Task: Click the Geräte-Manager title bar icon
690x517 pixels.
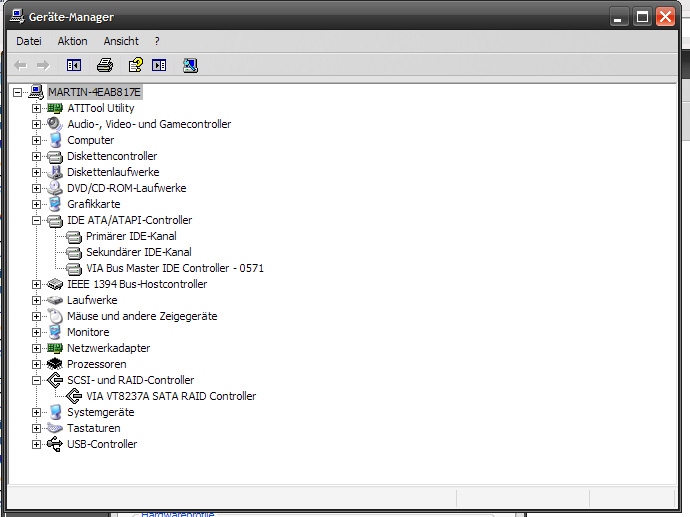Action: (17, 16)
